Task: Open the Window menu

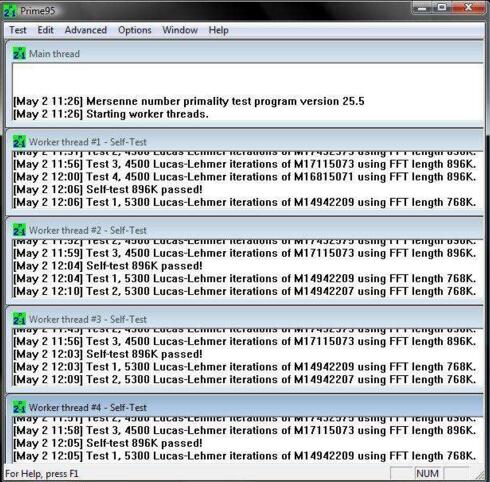Action: (180, 30)
